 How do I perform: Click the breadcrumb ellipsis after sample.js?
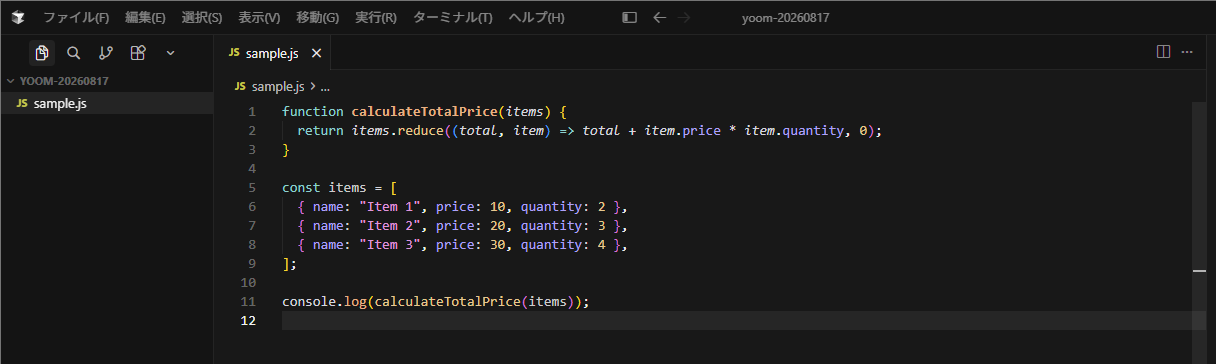[x=325, y=87]
